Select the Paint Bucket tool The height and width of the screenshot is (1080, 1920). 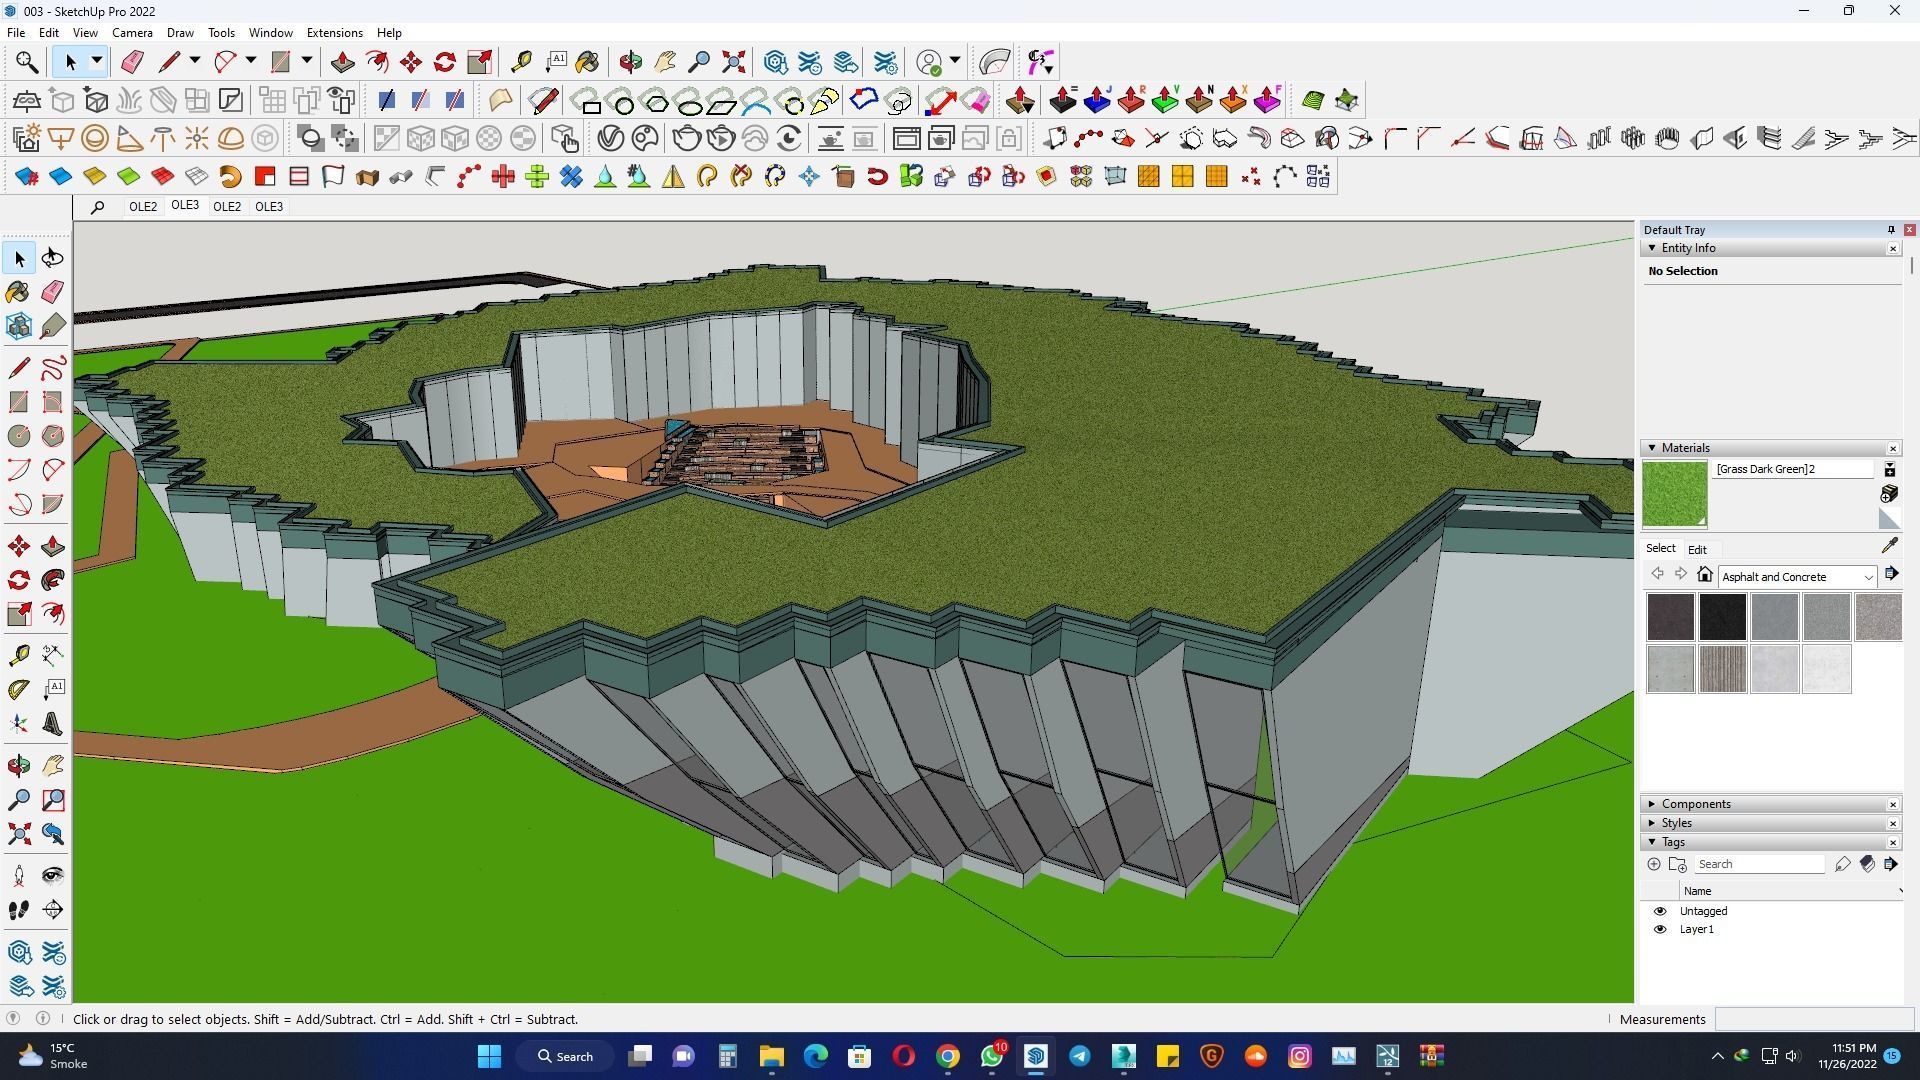click(18, 291)
